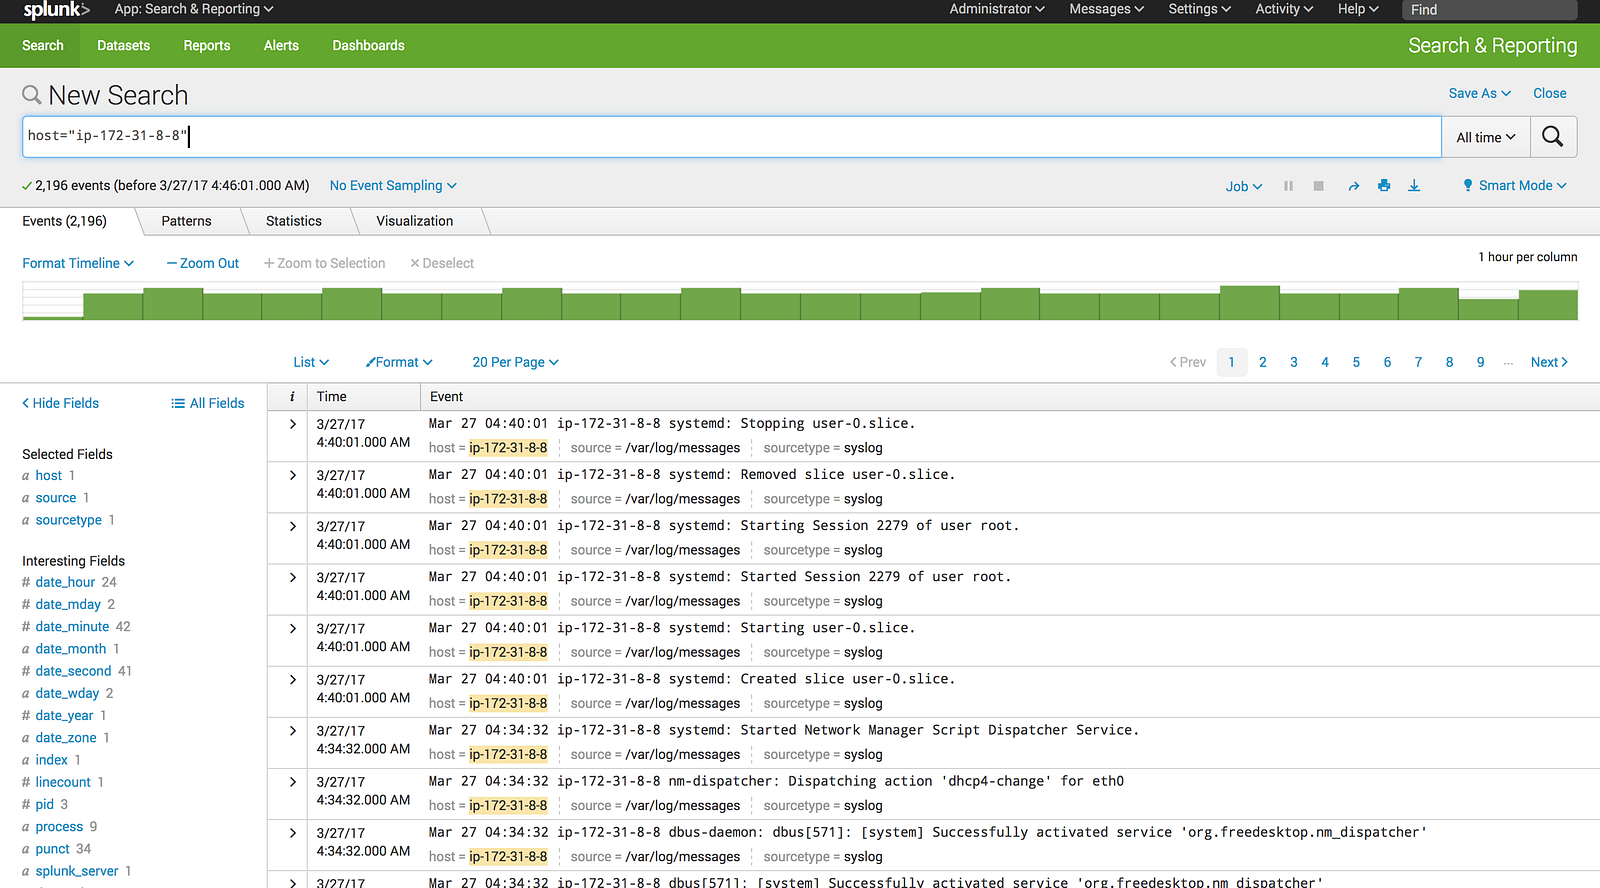The width and height of the screenshot is (1600, 888).
Task: Export results with download icon
Action: (x=1414, y=186)
